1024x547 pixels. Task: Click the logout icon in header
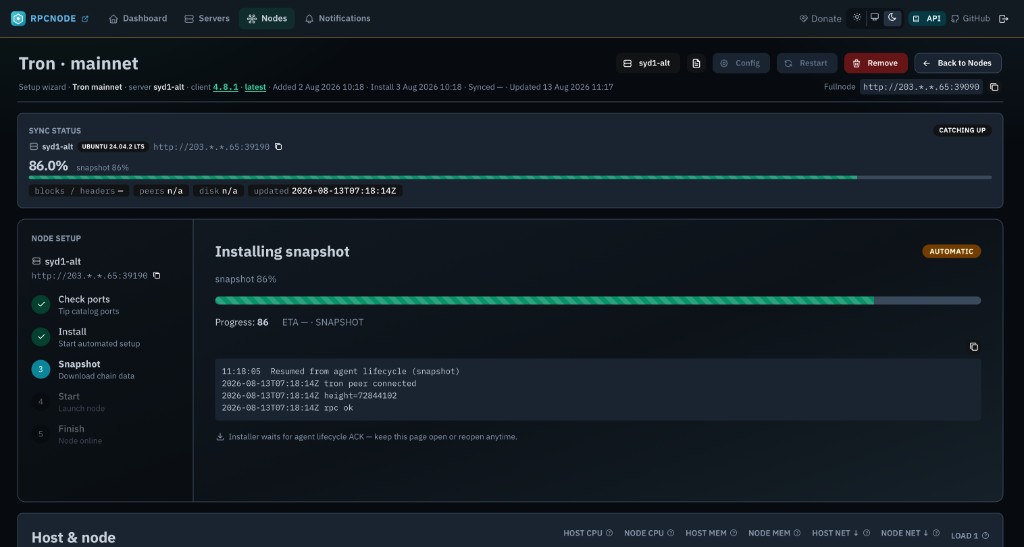[x=1004, y=18]
